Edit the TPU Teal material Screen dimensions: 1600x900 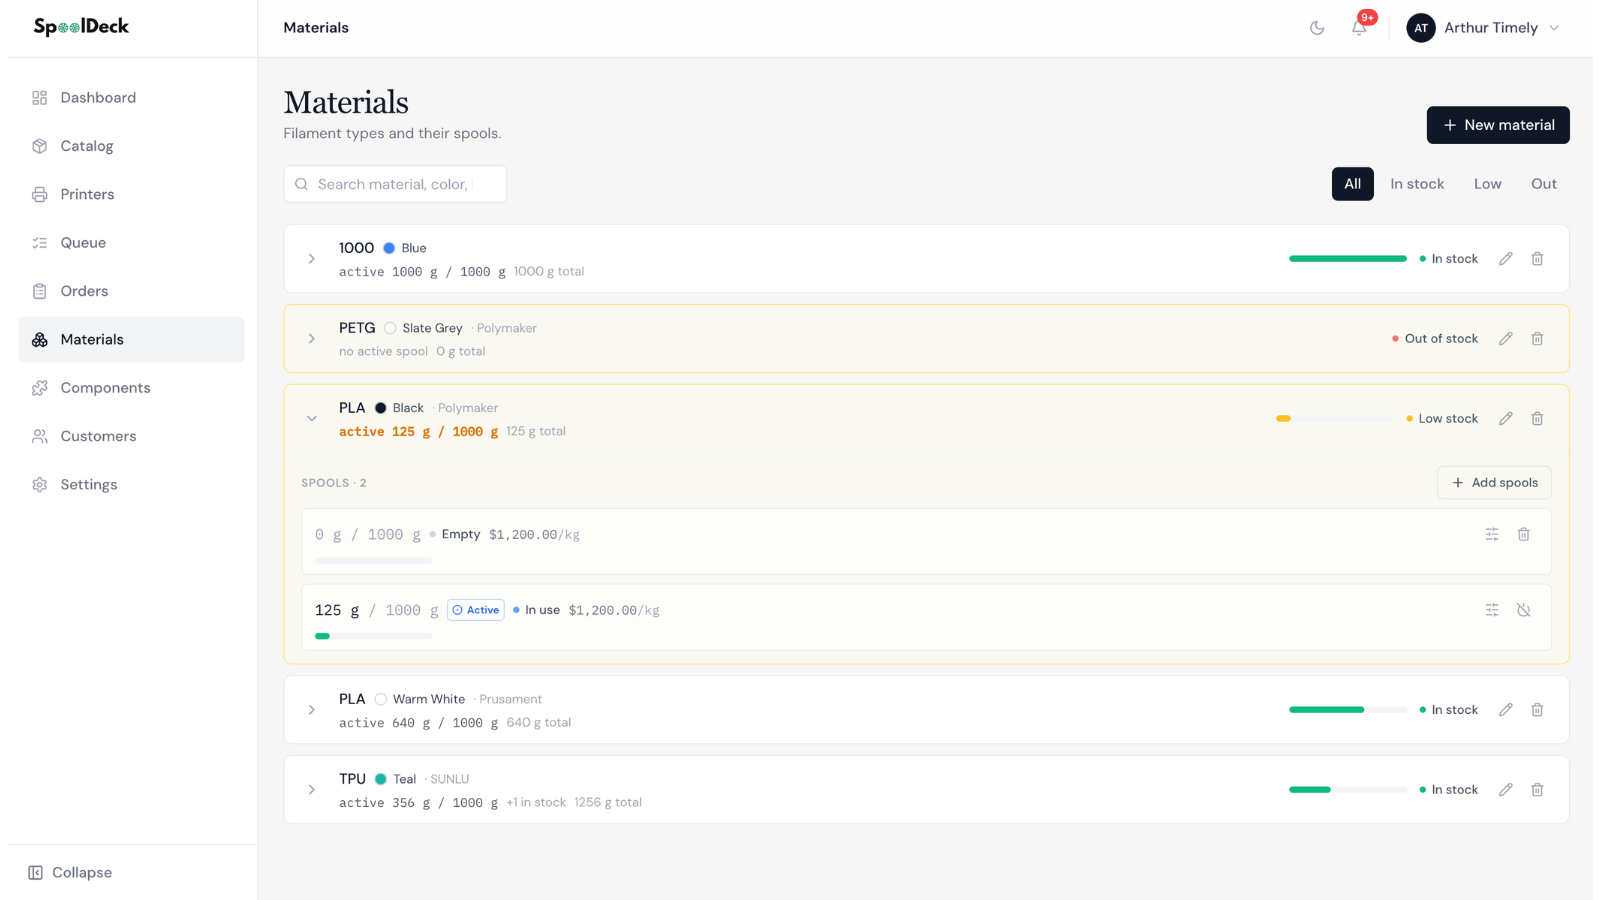(x=1505, y=790)
